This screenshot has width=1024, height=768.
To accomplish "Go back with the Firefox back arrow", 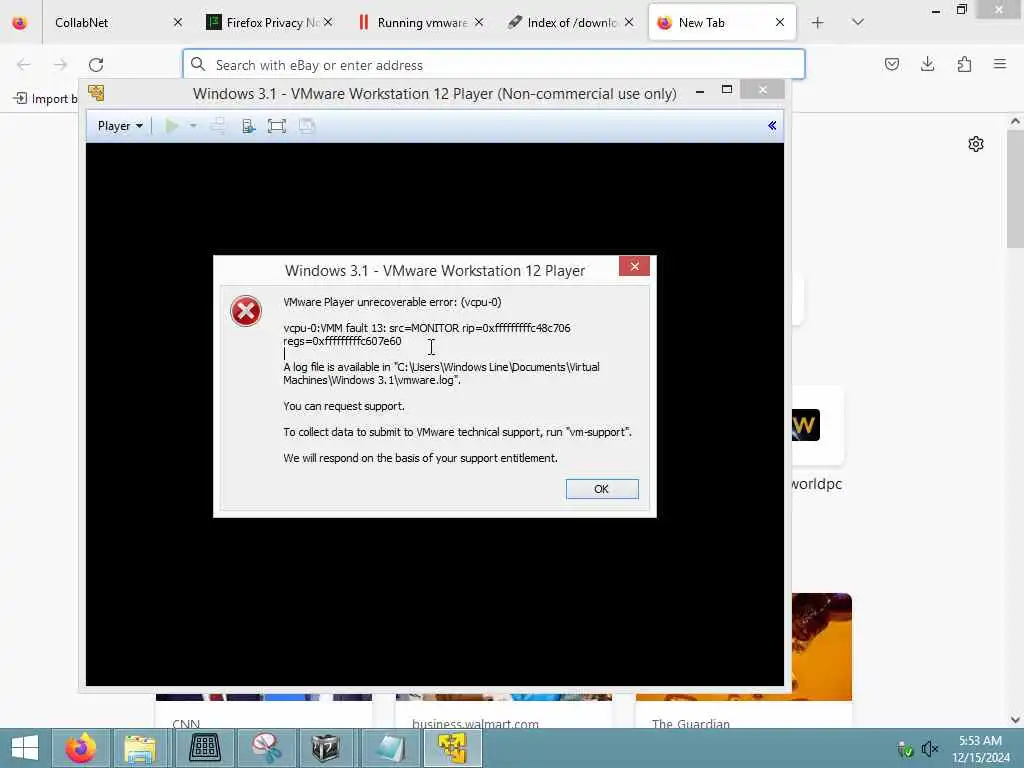I will point(24,65).
